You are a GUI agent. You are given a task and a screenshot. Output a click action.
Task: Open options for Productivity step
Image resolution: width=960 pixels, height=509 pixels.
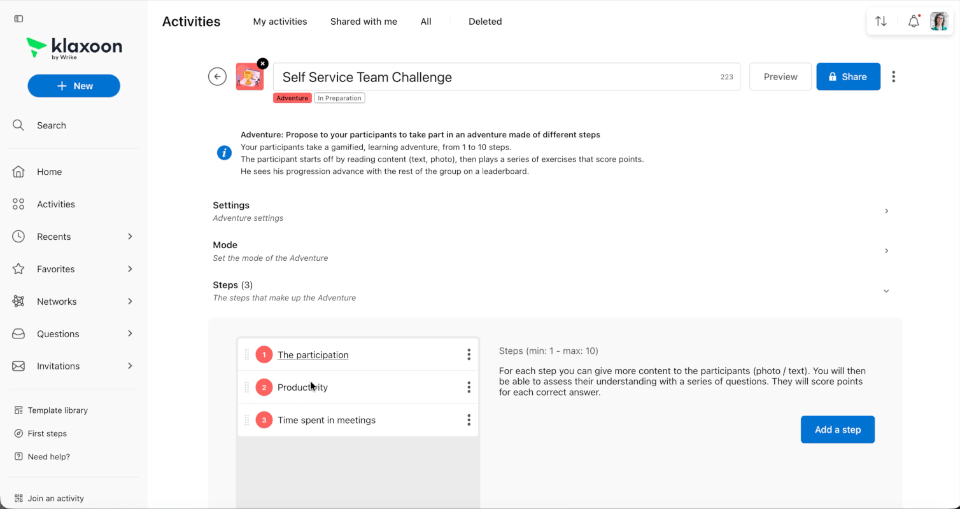point(469,387)
